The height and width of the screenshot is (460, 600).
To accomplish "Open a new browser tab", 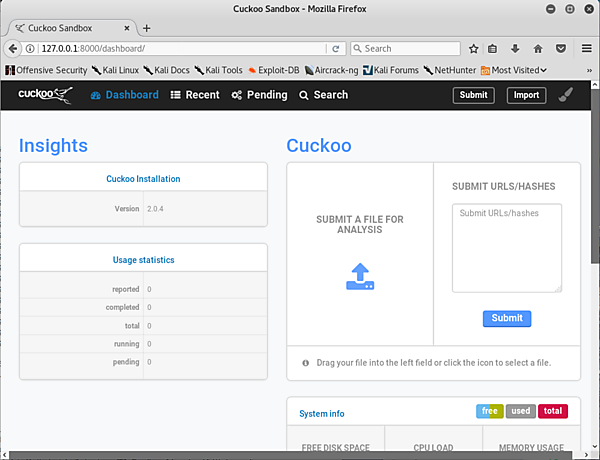I will click(147, 28).
